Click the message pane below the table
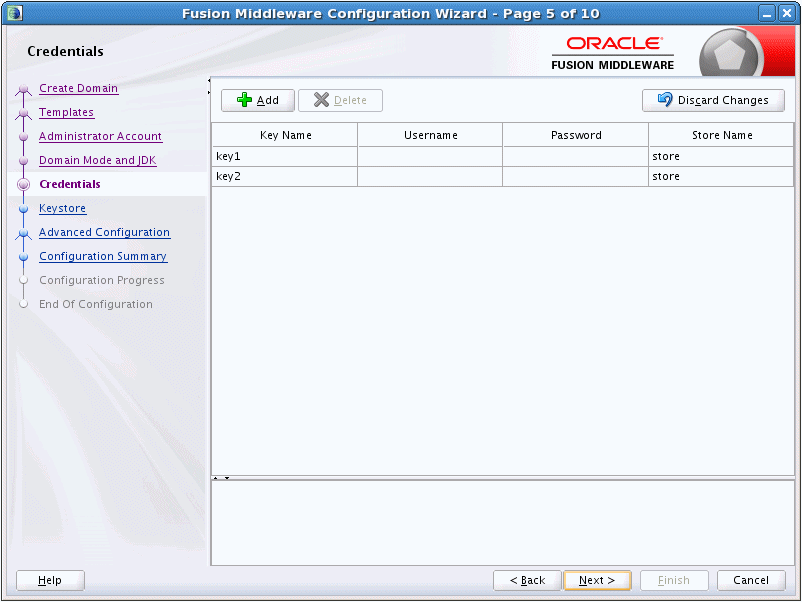The image size is (802, 602). pyautogui.click(x=502, y=522)
